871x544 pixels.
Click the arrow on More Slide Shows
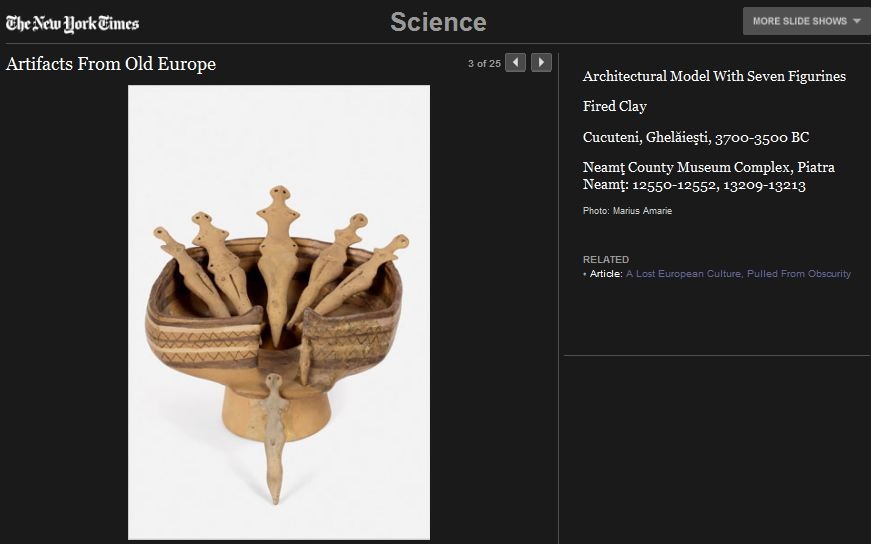pos(857,21)
